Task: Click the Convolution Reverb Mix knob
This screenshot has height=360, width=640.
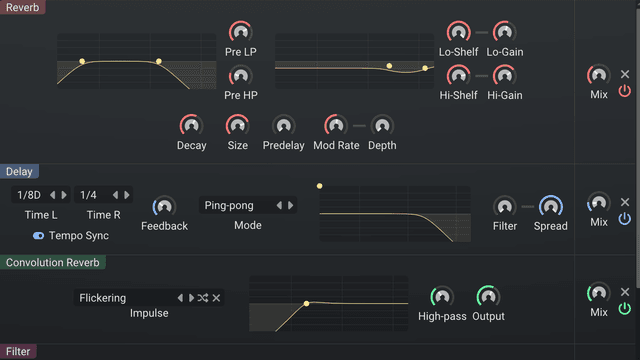Action: [x=599, y=293]
